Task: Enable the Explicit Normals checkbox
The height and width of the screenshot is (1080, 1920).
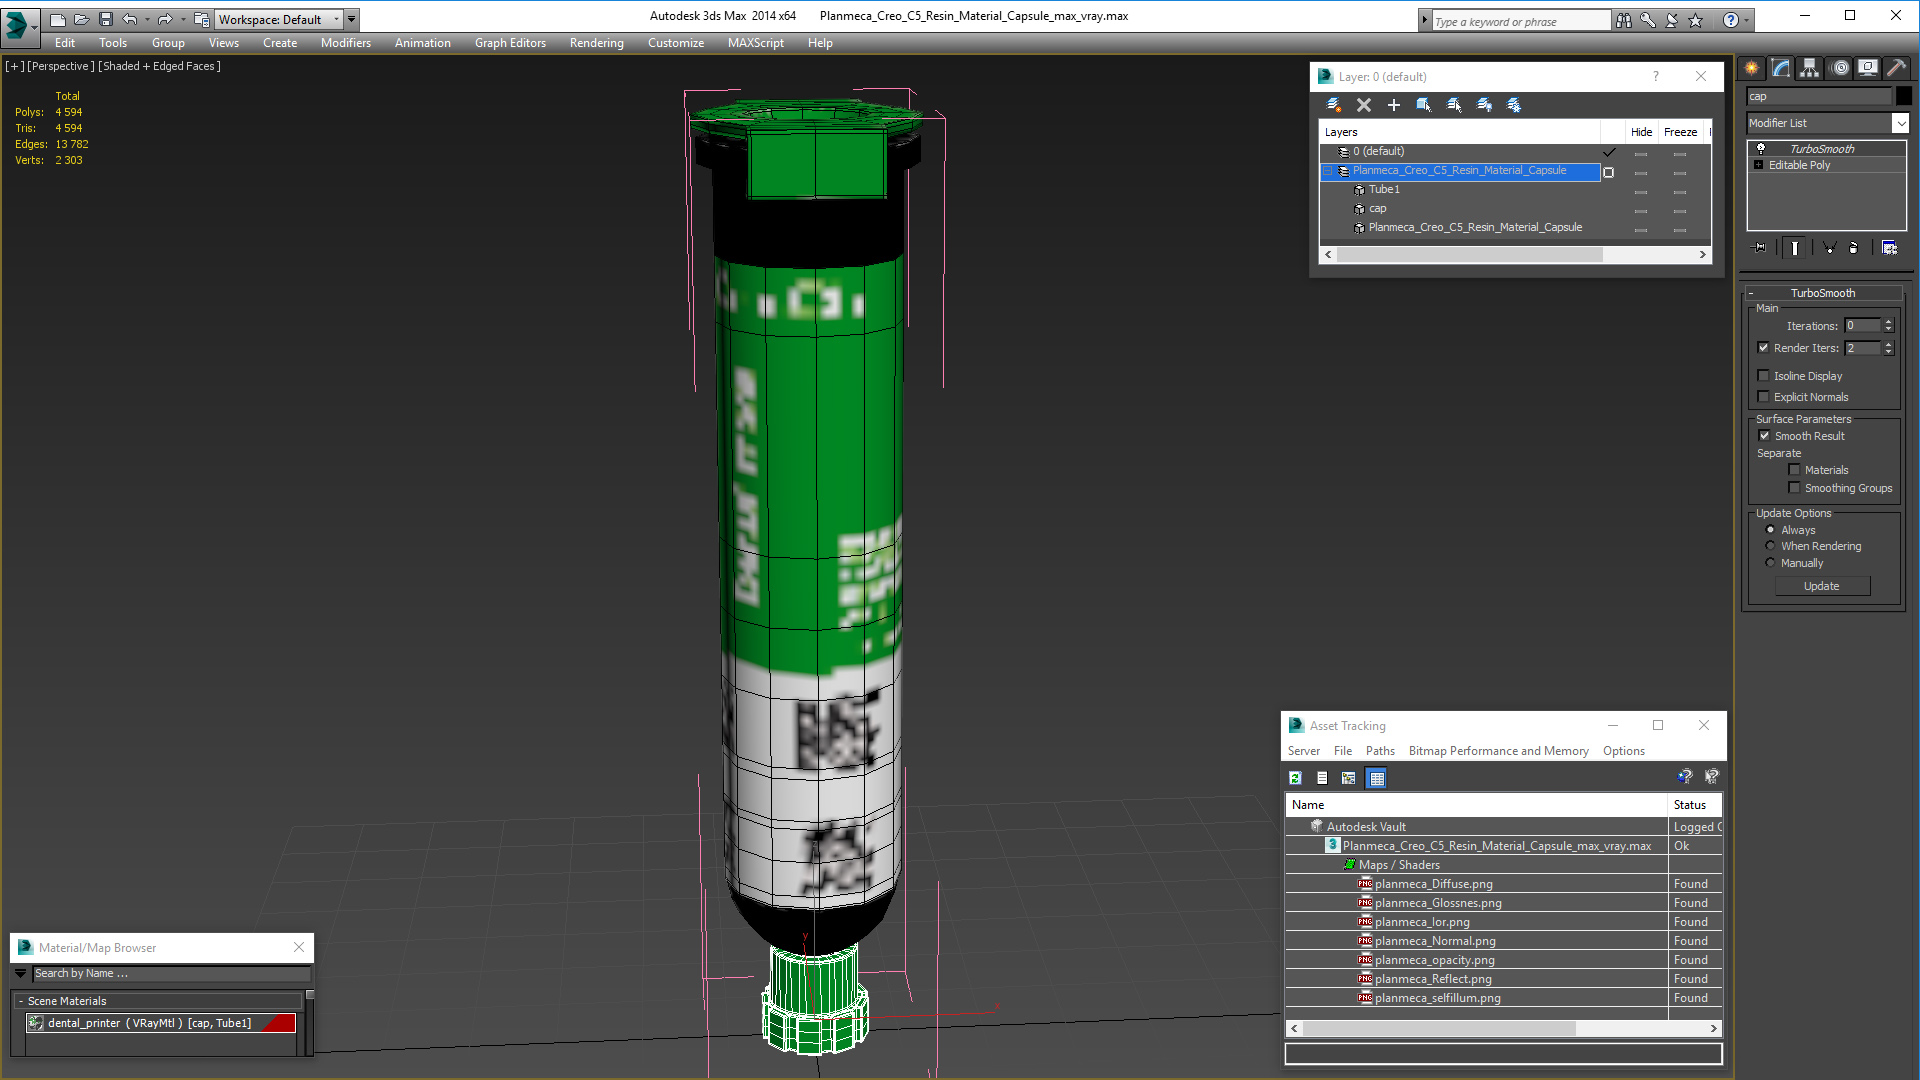Action: (x=1763, y=397)
